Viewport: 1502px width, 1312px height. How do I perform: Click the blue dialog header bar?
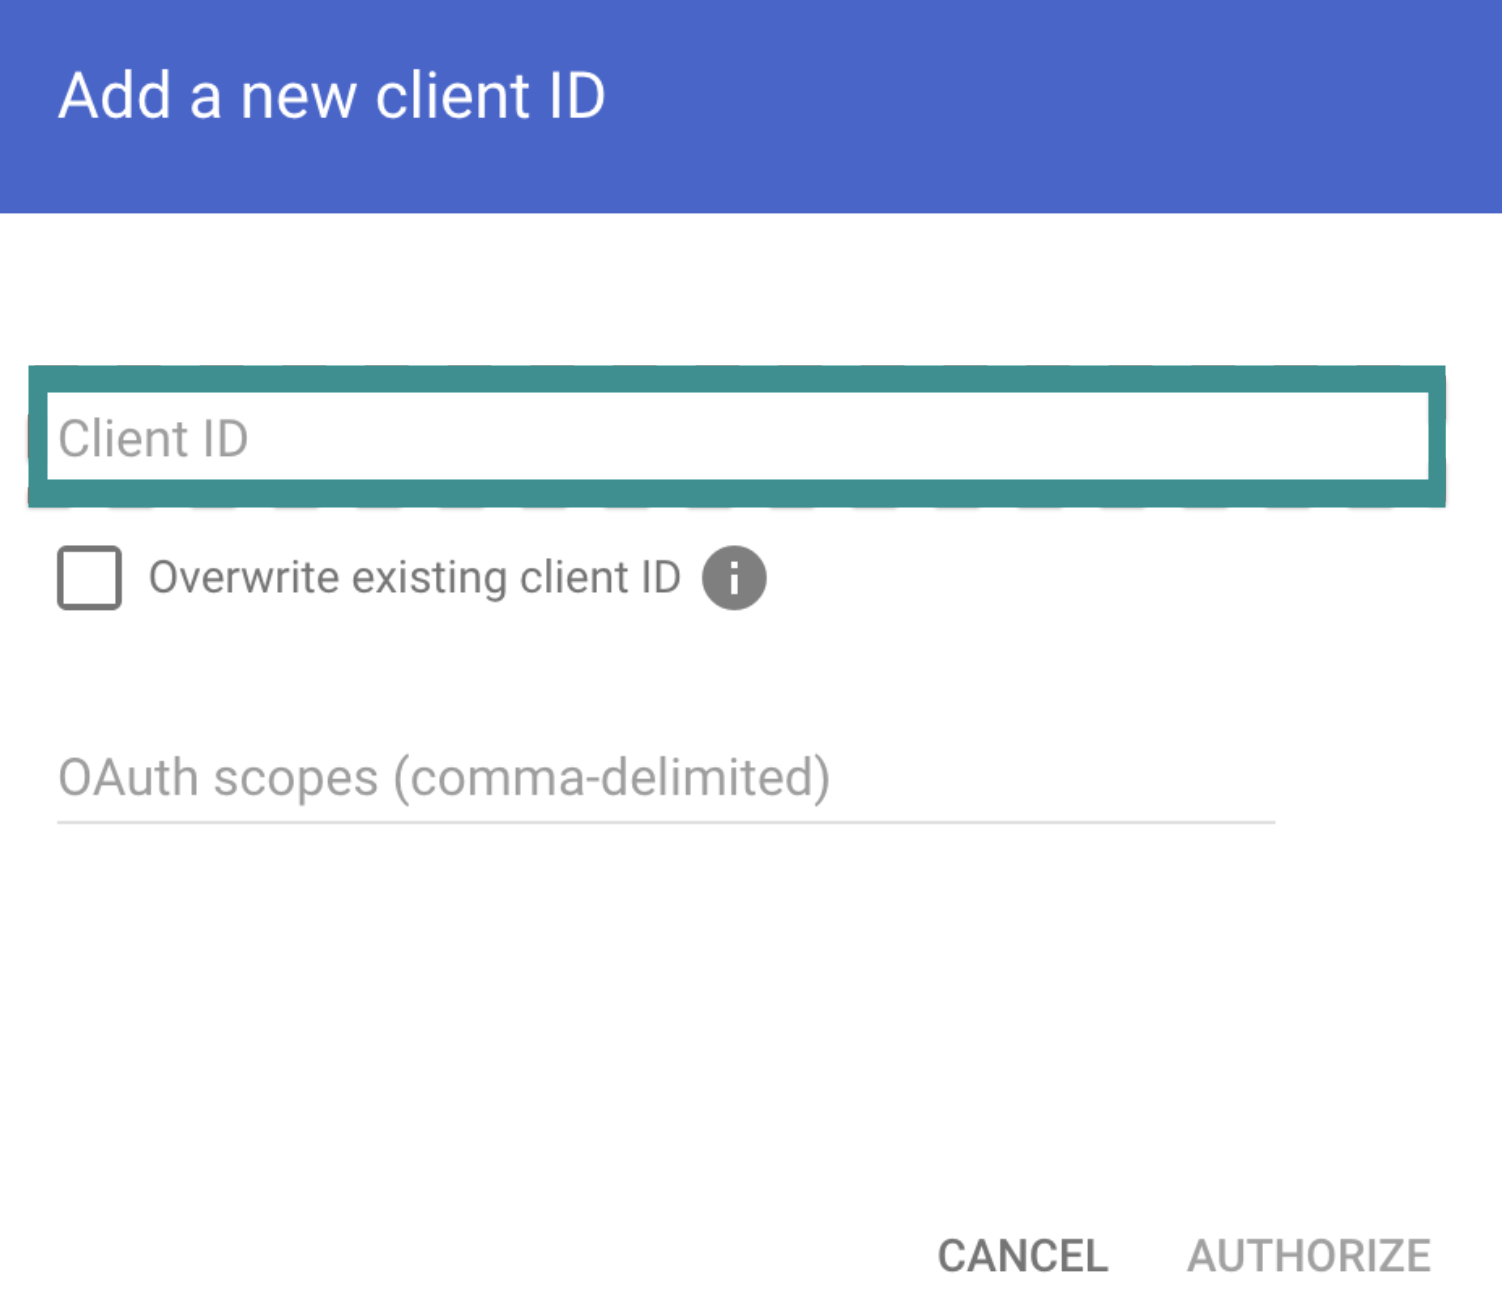(x=751, y=105)
